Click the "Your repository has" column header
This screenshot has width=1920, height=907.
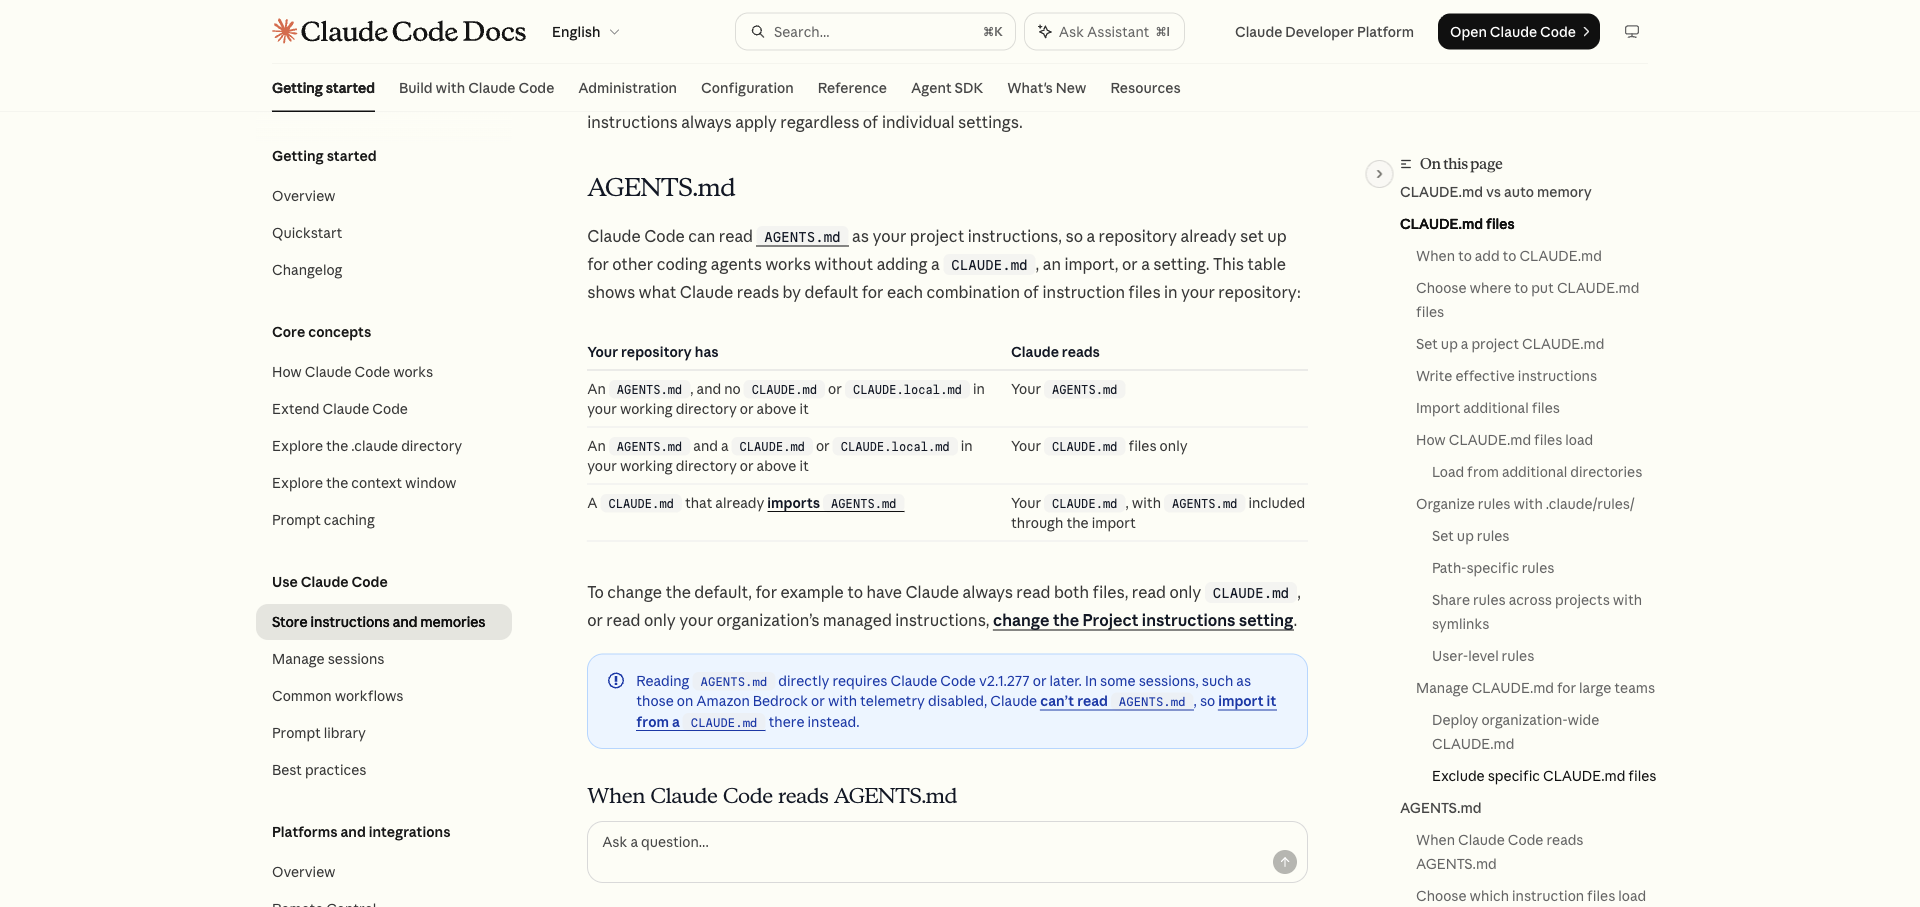click(x=652, y=352)
